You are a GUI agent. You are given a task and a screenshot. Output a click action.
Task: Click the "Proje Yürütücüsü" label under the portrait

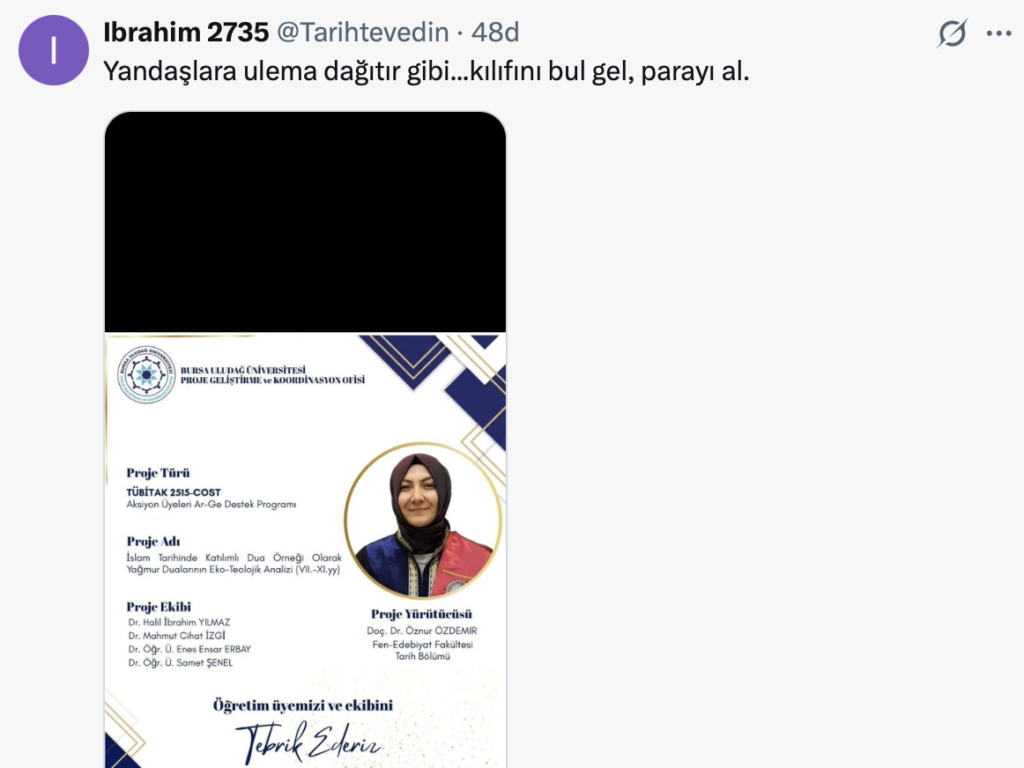pyautogui.click(x=421, y=614)
